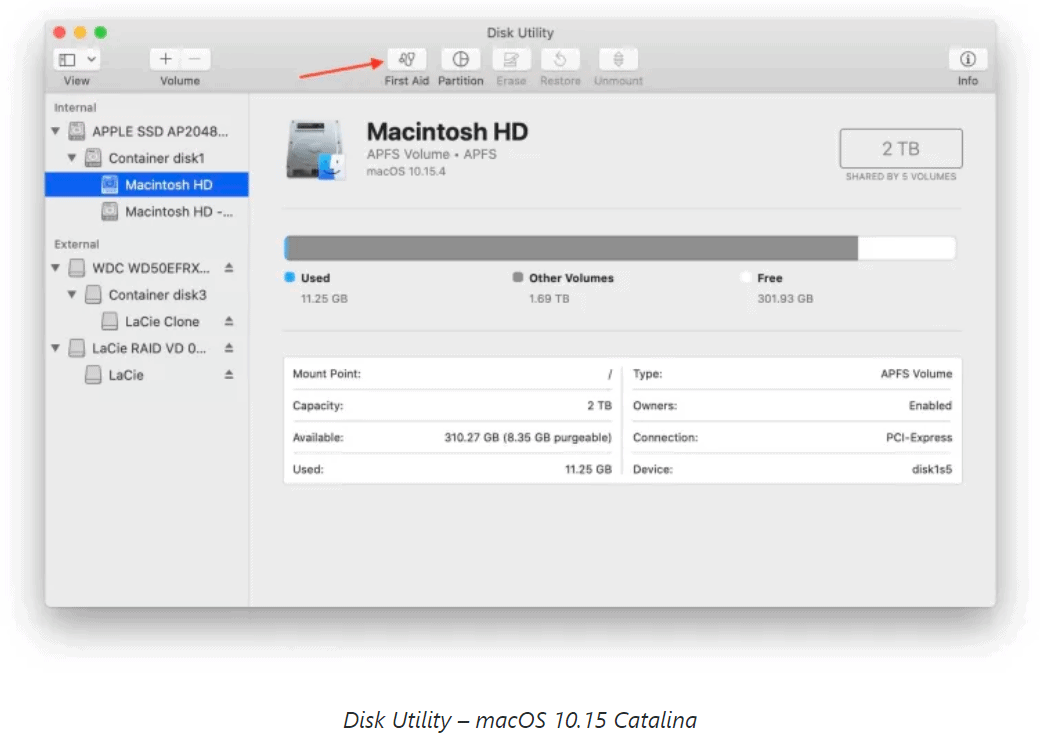Collapse the APPLE SSD AP2048 disk tree
The image size is (1040, 741).
pyautogui.click(x=56, y=131)
